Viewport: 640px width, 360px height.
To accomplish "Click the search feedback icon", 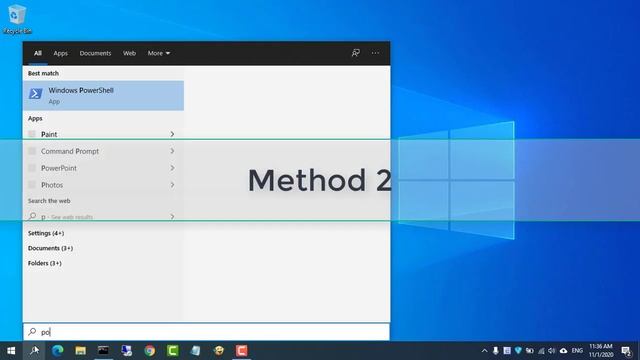I will (356, 53).
